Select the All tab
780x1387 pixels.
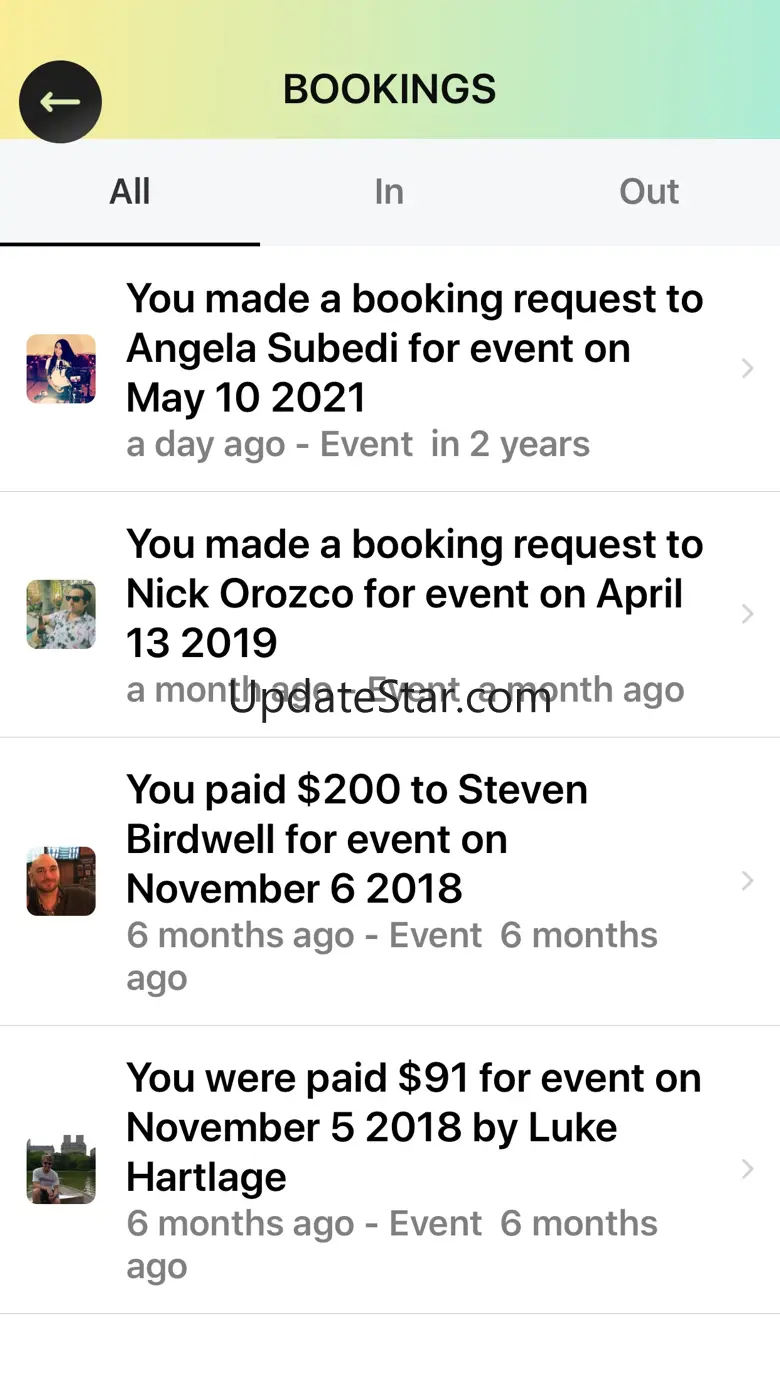tap(130, 192)
